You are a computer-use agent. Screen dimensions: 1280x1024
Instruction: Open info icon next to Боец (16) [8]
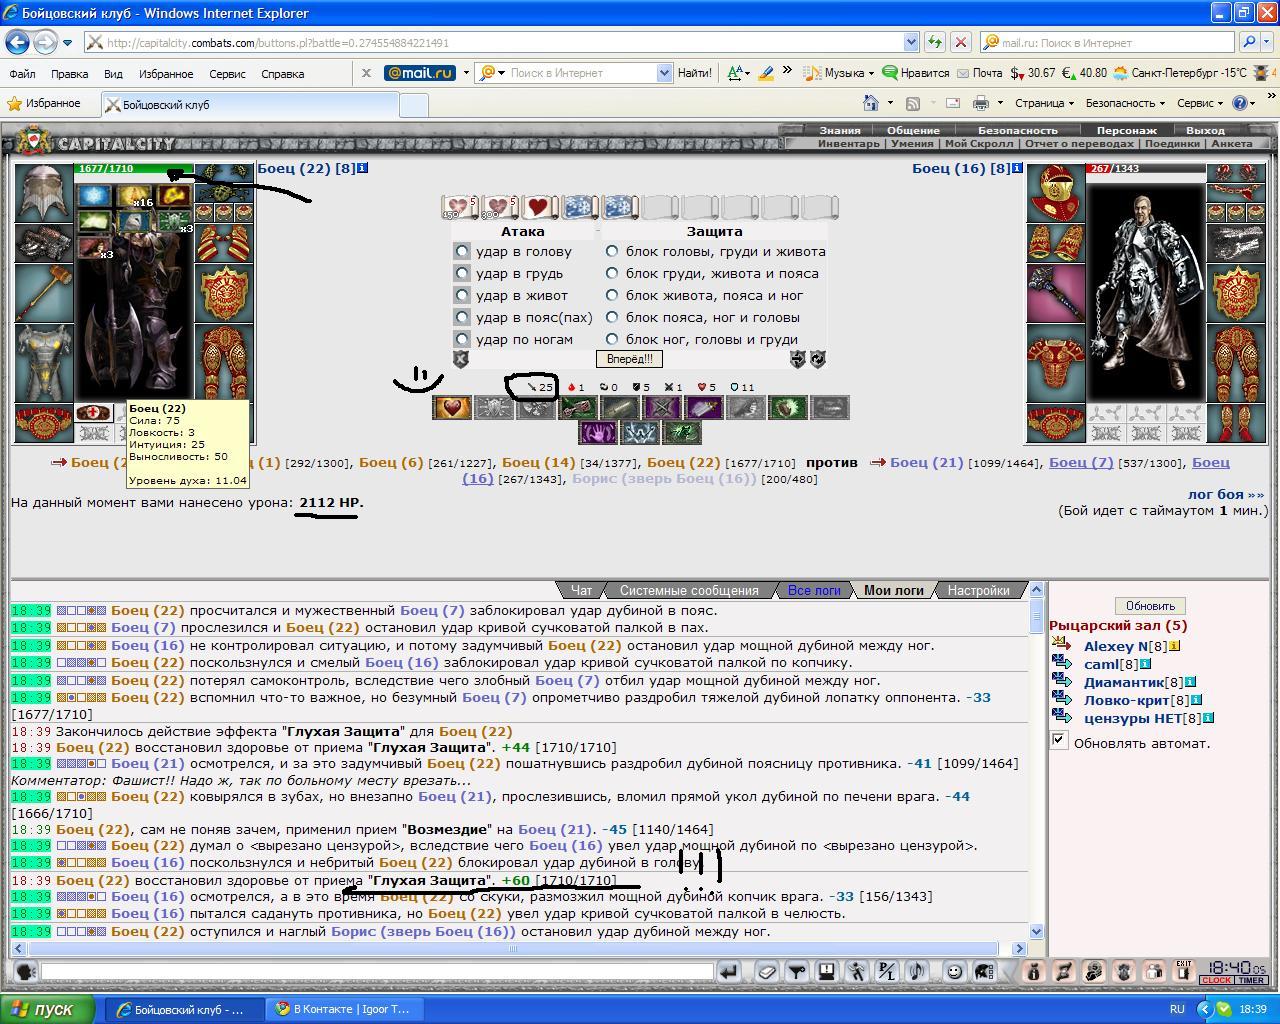[x=1017, y=168]
